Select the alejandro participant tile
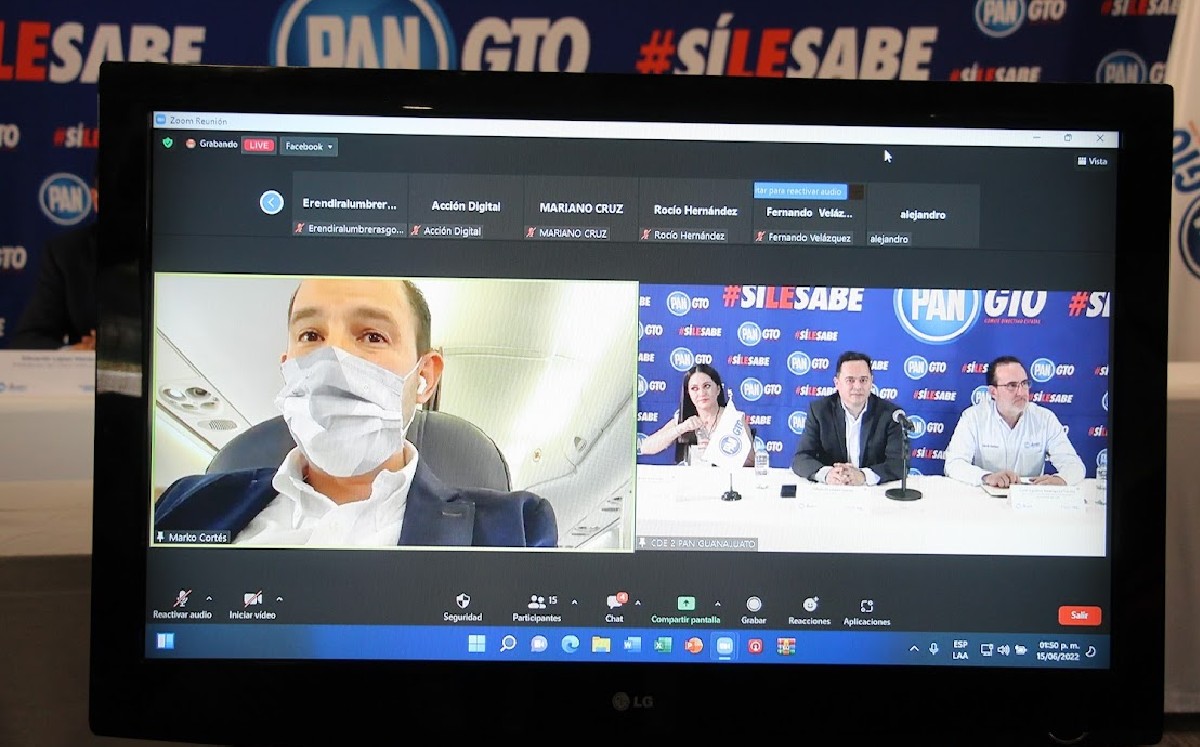 click(922, 215)
